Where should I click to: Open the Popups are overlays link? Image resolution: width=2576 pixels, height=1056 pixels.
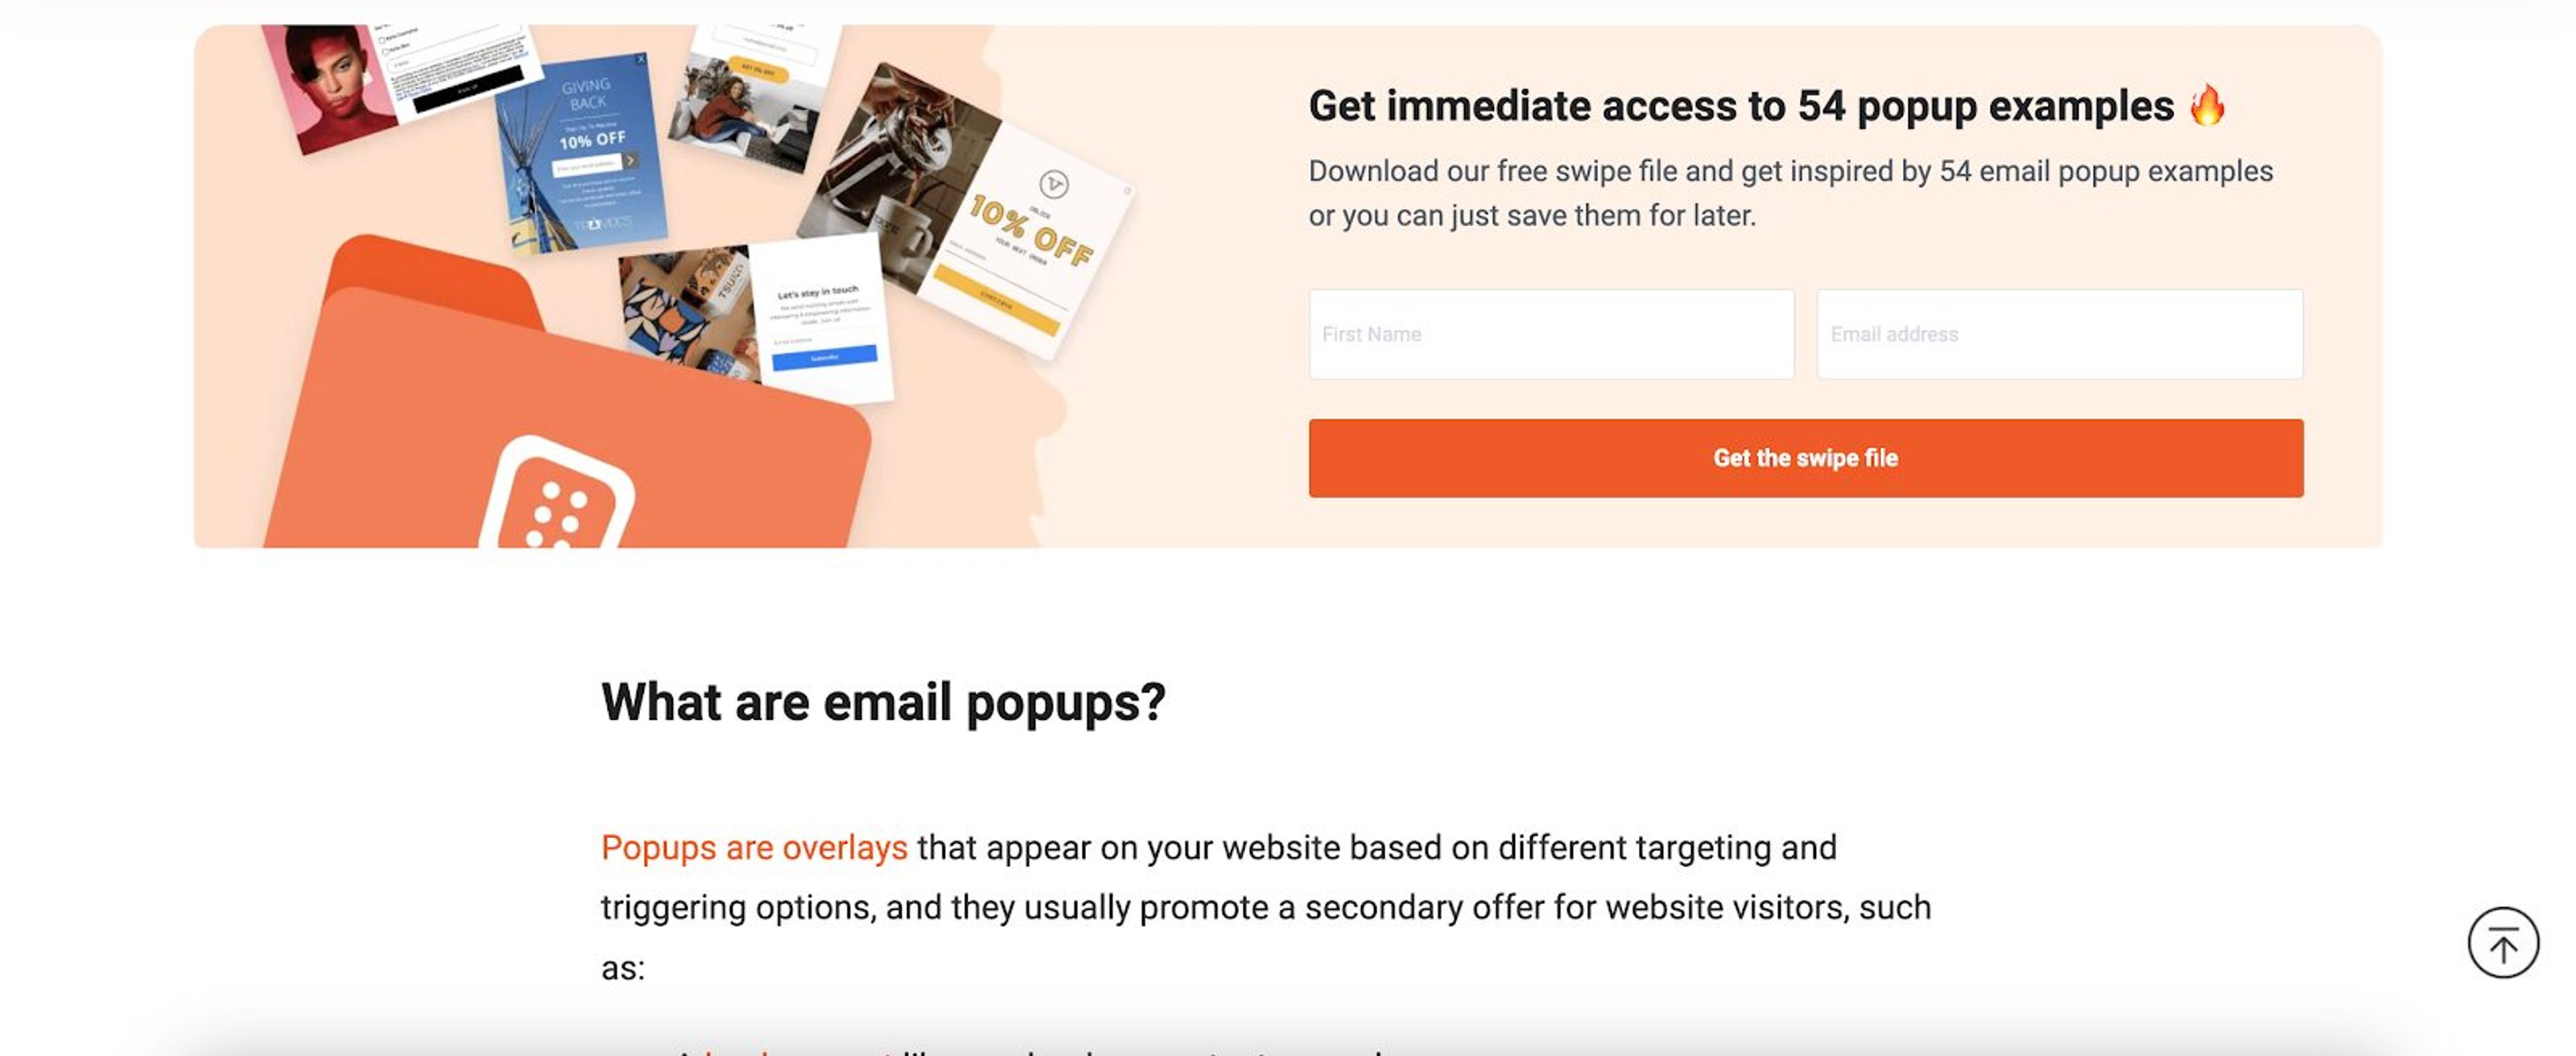752,847
